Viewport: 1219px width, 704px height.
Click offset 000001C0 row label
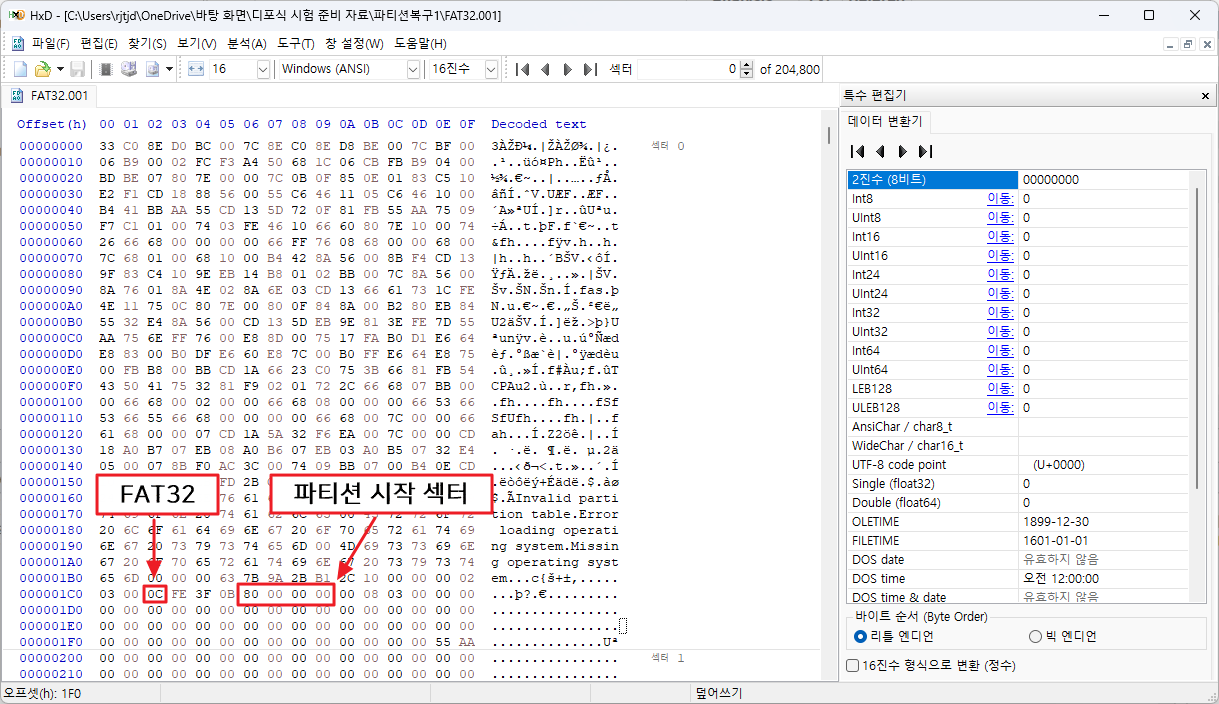[x=50, y=594]
